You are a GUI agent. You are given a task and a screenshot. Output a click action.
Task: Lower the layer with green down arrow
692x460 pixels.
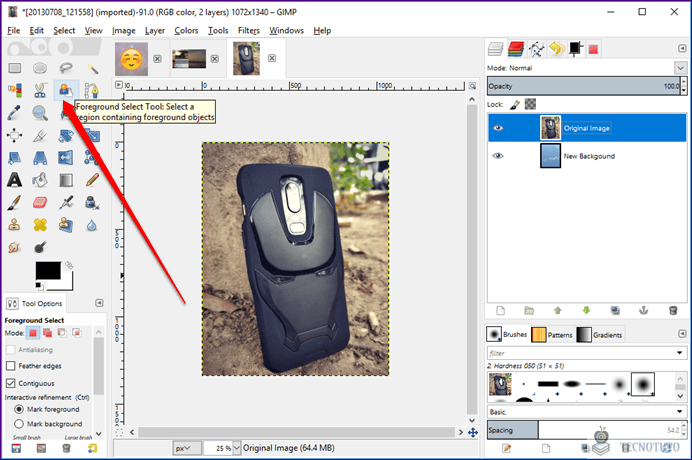point(587,311)
